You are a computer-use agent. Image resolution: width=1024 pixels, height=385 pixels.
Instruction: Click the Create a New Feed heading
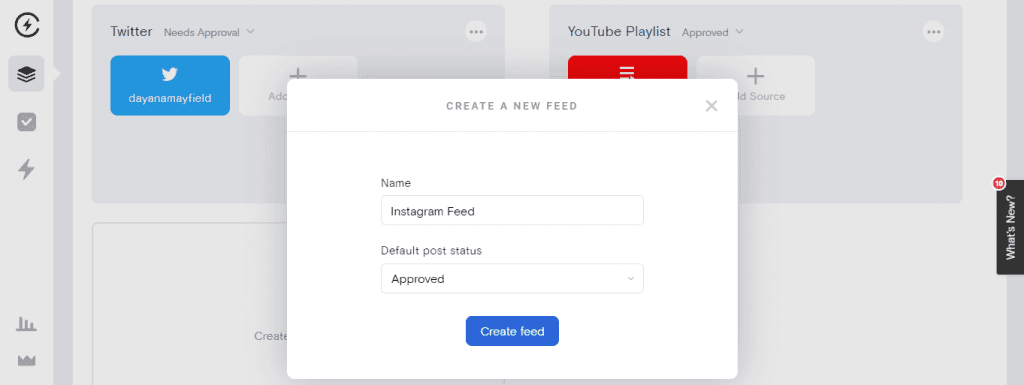tap(512, 106)
